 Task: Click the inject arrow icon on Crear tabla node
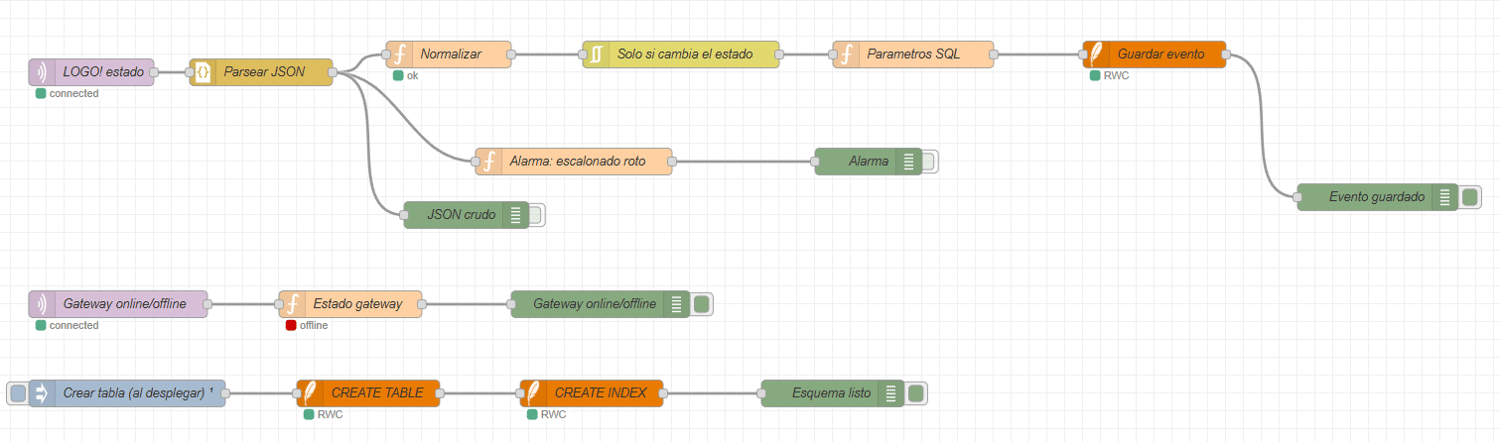(42, 393)
